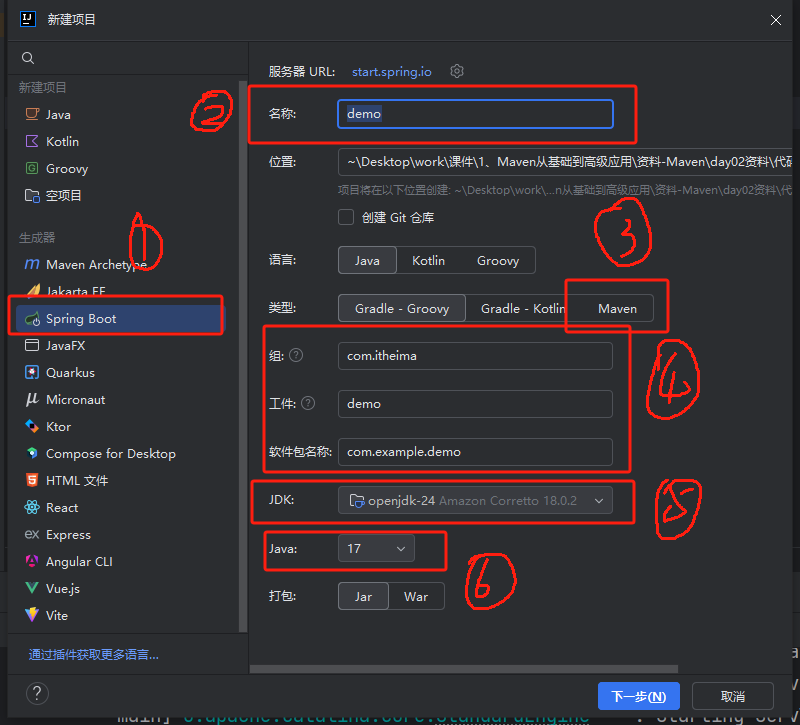Image resolution: width=800 pixels, height=725 pixels.
Task: Select War packaging
Action: (416, 596)
